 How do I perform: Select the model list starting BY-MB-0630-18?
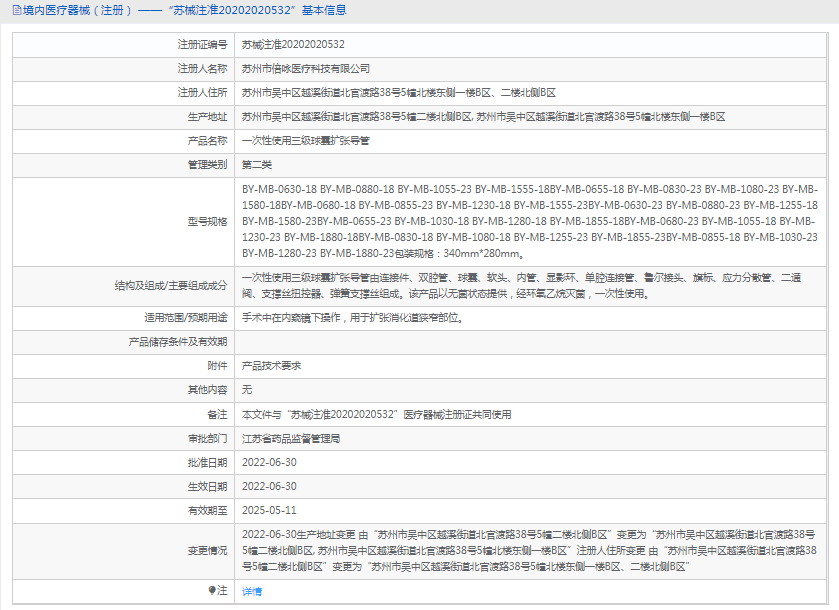530,222
